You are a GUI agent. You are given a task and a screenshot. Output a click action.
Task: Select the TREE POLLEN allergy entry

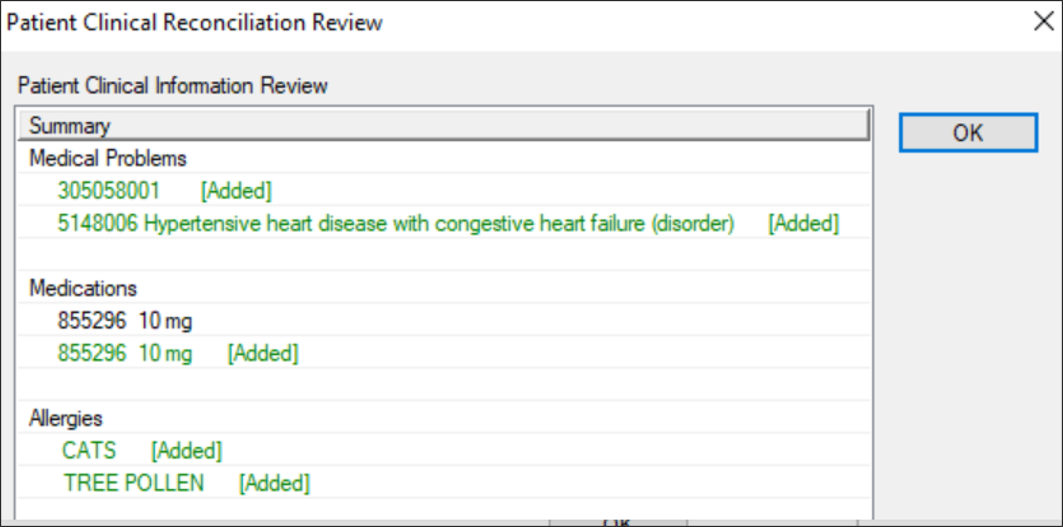(x=134, y=483)
